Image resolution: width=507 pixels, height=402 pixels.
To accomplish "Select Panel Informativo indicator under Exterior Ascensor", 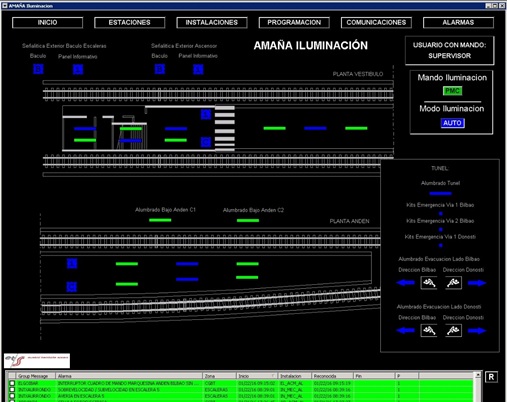I will tap(198, 69).
